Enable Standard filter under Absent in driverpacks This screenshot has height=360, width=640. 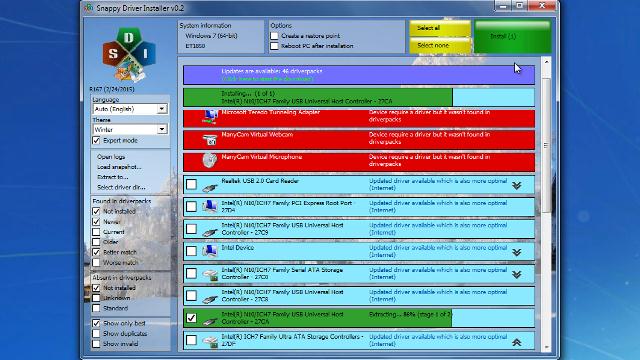pyautogui.click(x=96, y=308)
